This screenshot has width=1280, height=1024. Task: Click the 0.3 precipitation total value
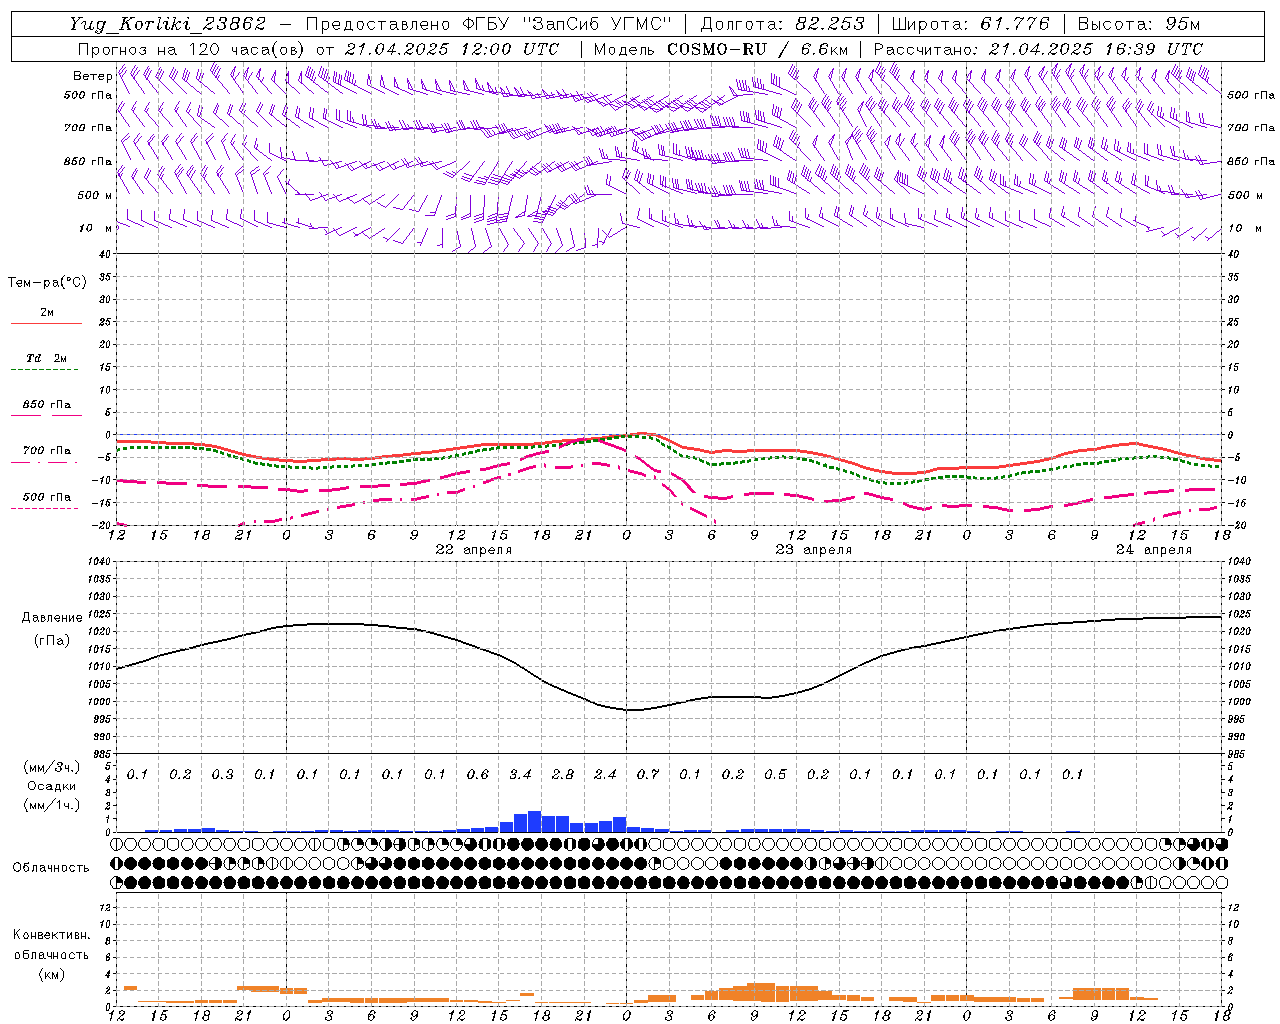tap(223, 775)
